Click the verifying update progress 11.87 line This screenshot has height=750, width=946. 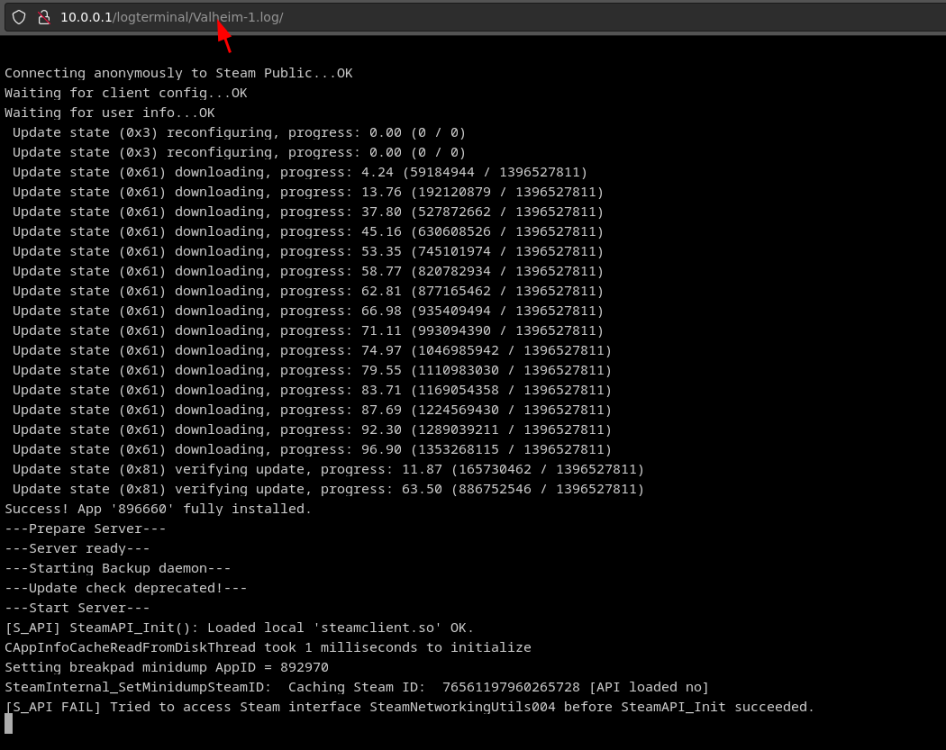tap(328, 469)
